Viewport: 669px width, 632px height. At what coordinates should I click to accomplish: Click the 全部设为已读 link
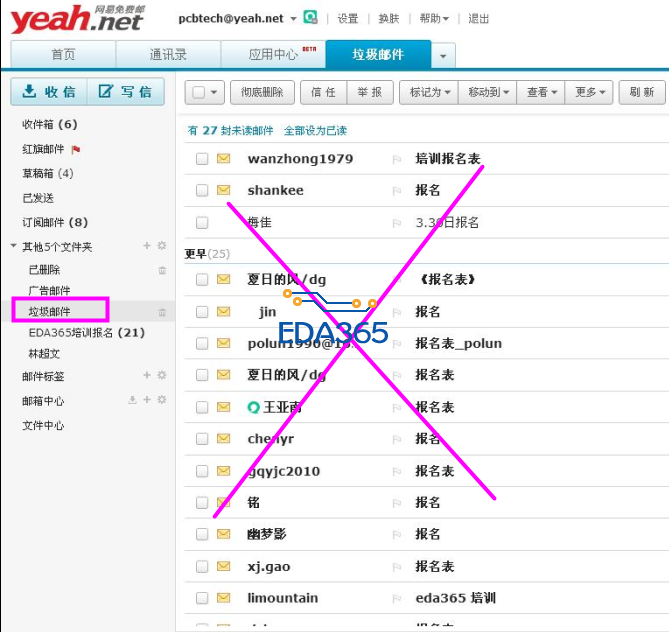click(x=315, y=131)
